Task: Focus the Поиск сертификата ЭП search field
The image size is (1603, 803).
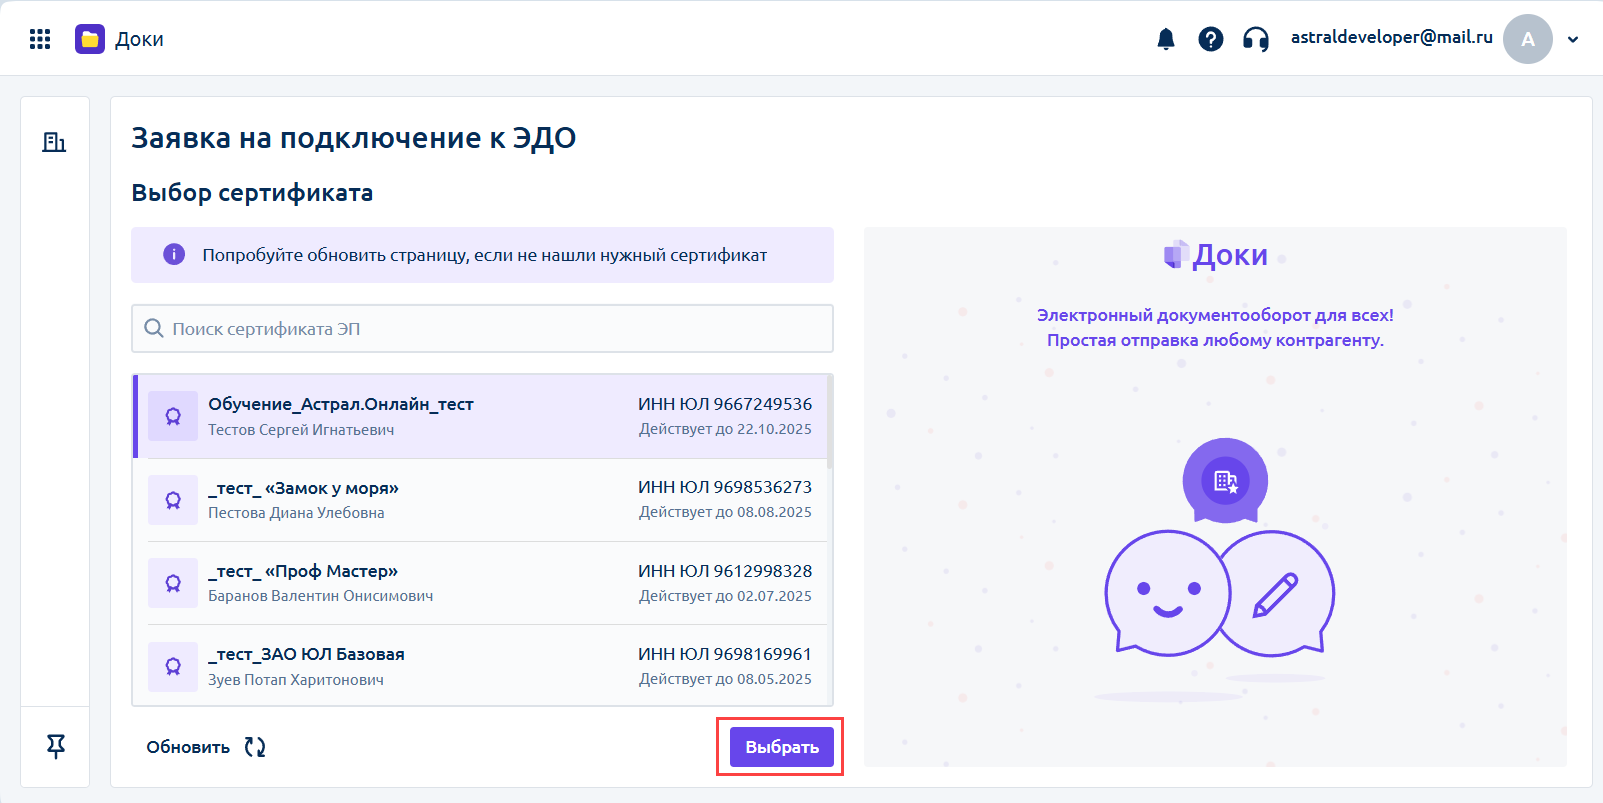Action: [482, 328]
